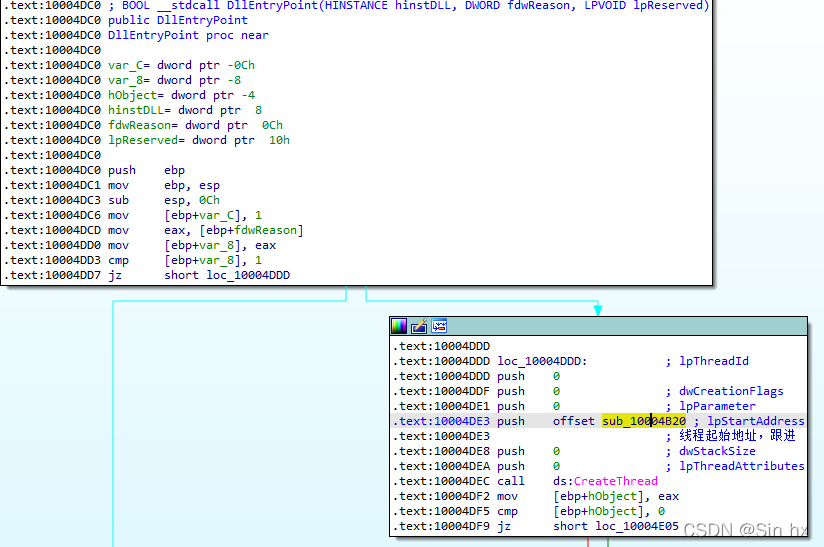
Task: Click the dwCreationFlags comment
Action: (x=724, y=391)
